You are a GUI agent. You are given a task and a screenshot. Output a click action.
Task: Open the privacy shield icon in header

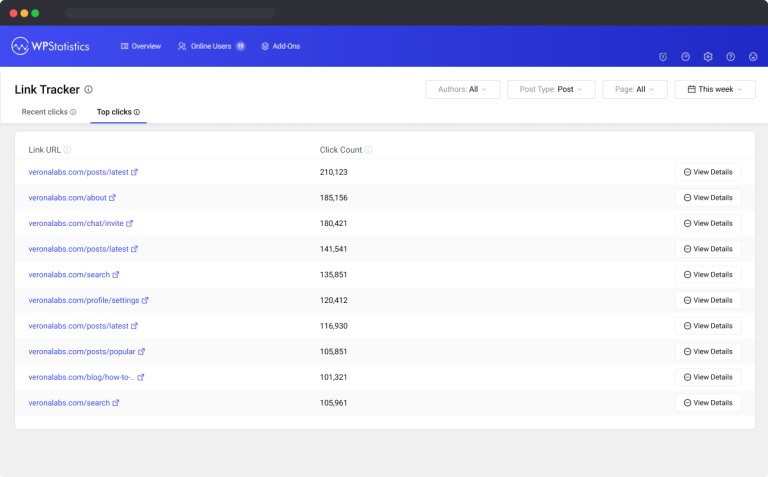663,57
